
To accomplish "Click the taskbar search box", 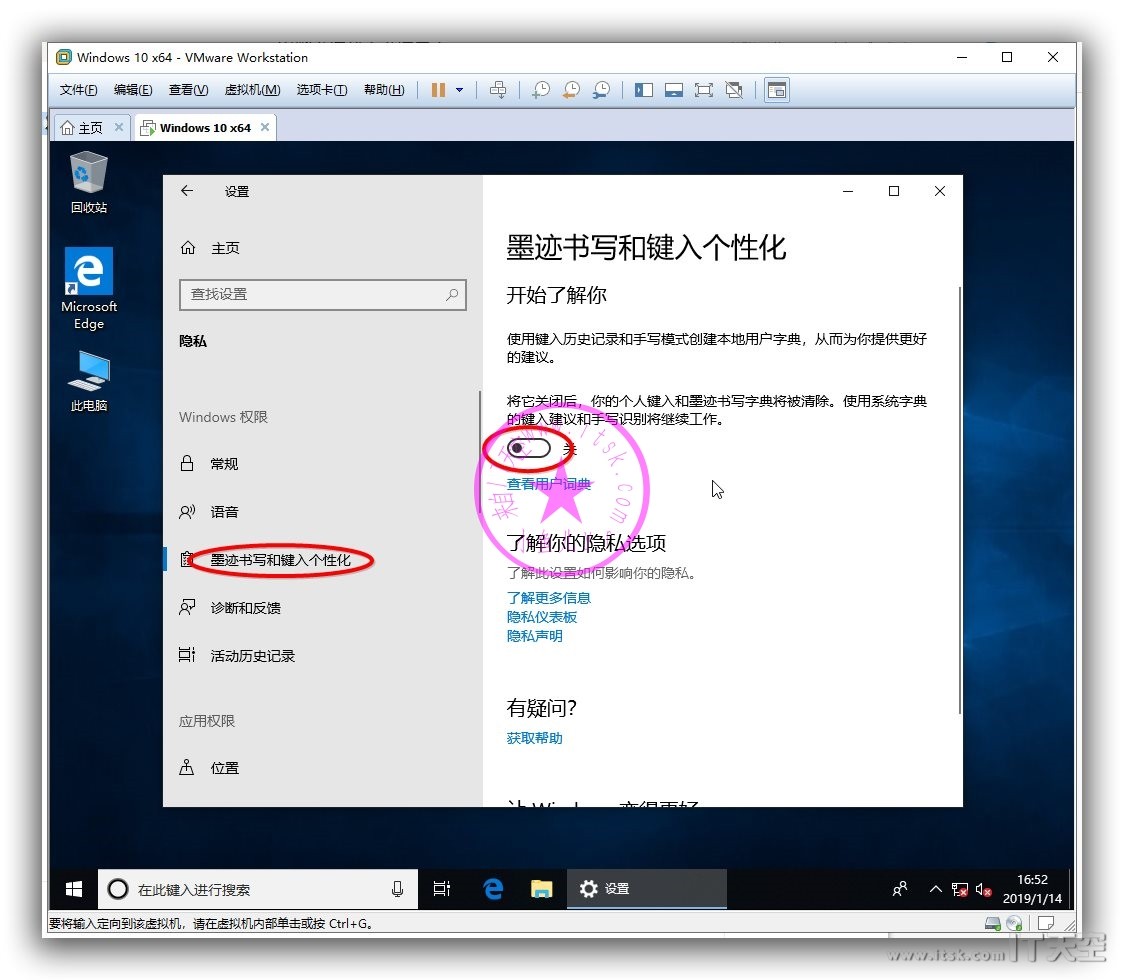I will pos(257,890).
